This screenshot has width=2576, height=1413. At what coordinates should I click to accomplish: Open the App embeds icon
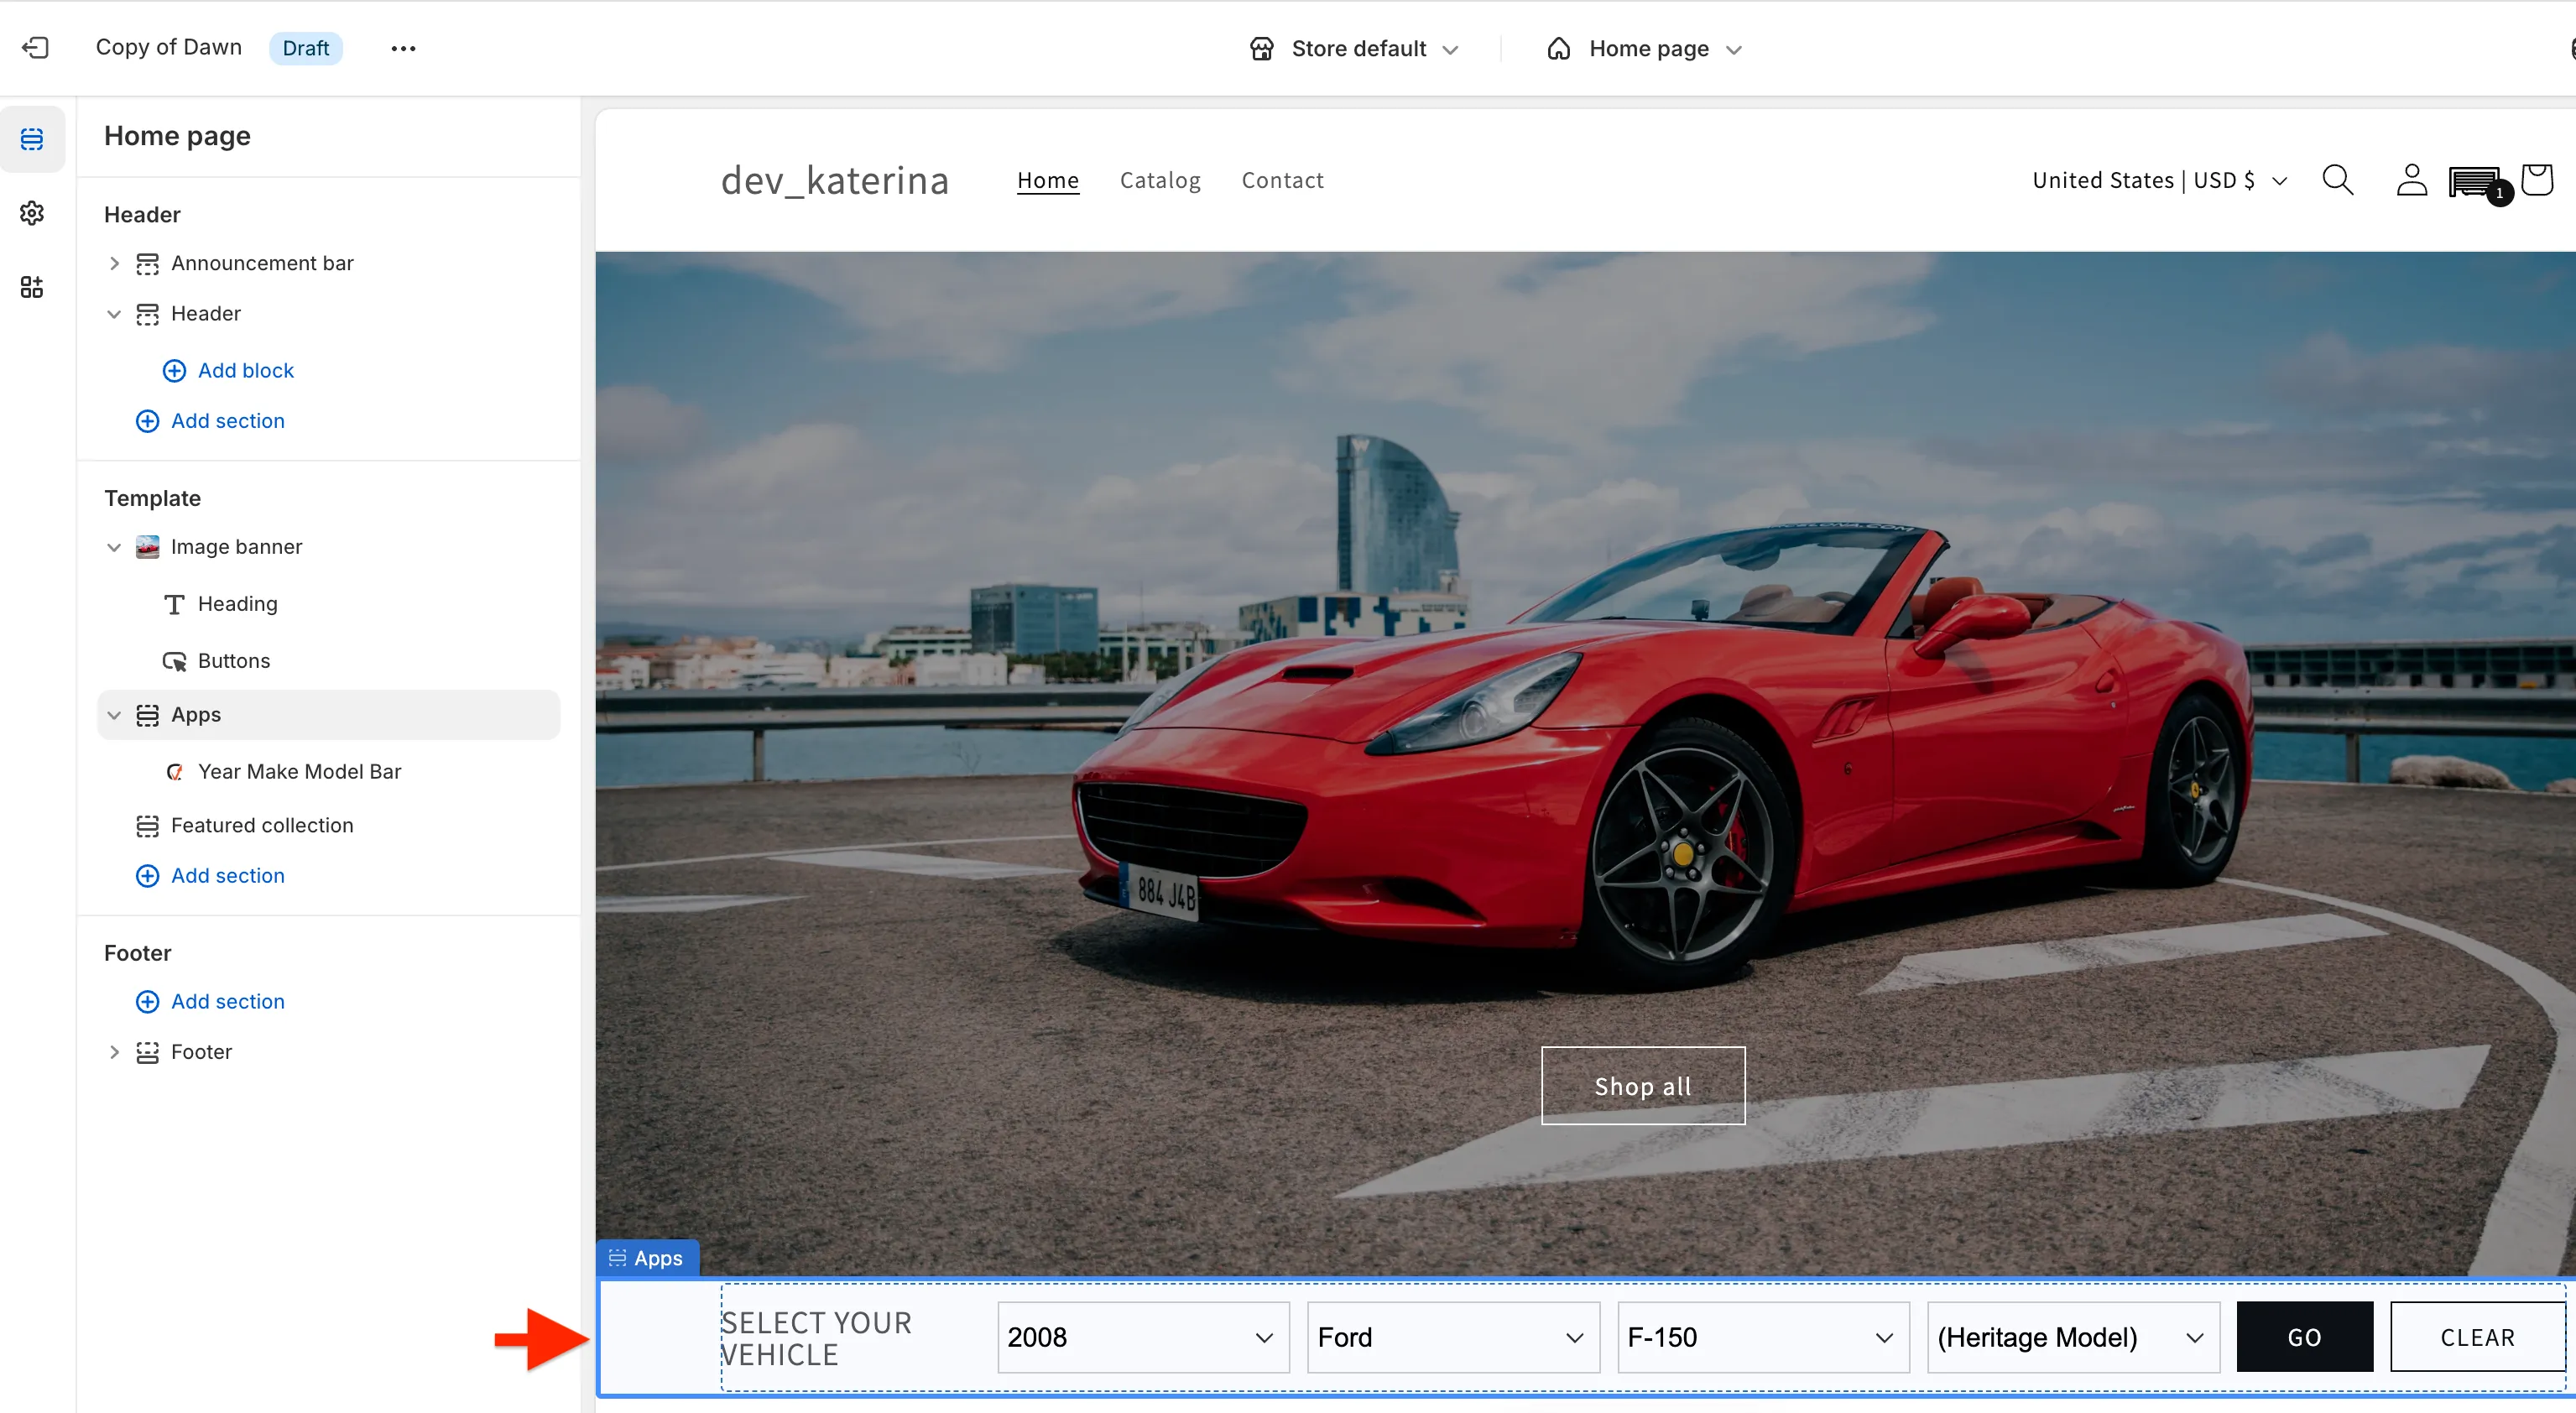point(32,288)
